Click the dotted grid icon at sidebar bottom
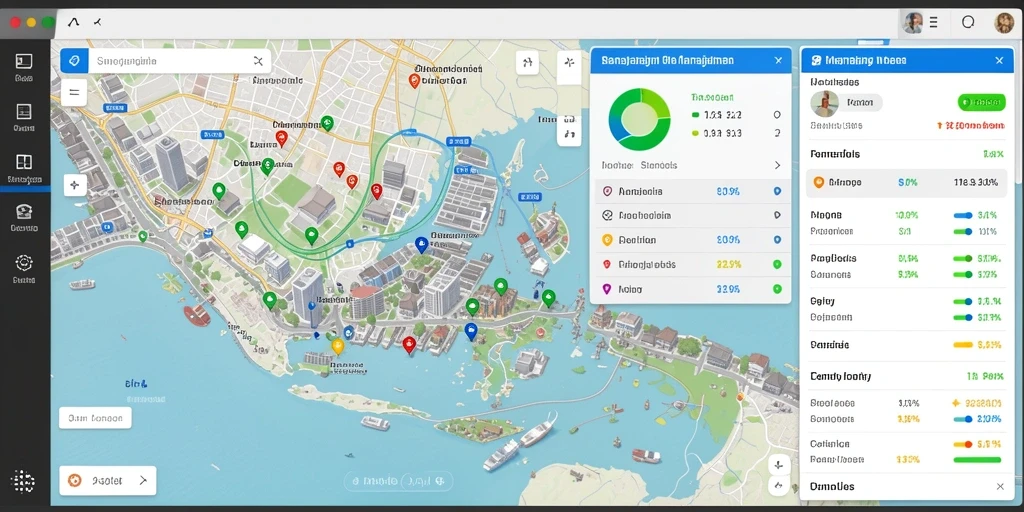 (23, 481)
